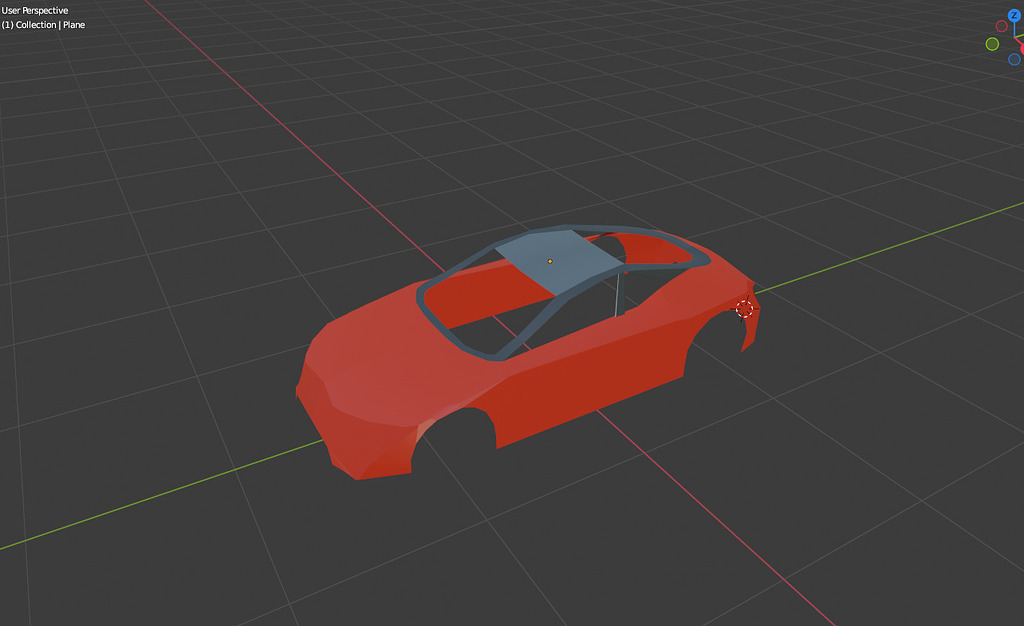The width and height of the screenshot is (1024, 626).
Task: Click the Z axis on the navigation gizmo
Action: coord(1014,15)
